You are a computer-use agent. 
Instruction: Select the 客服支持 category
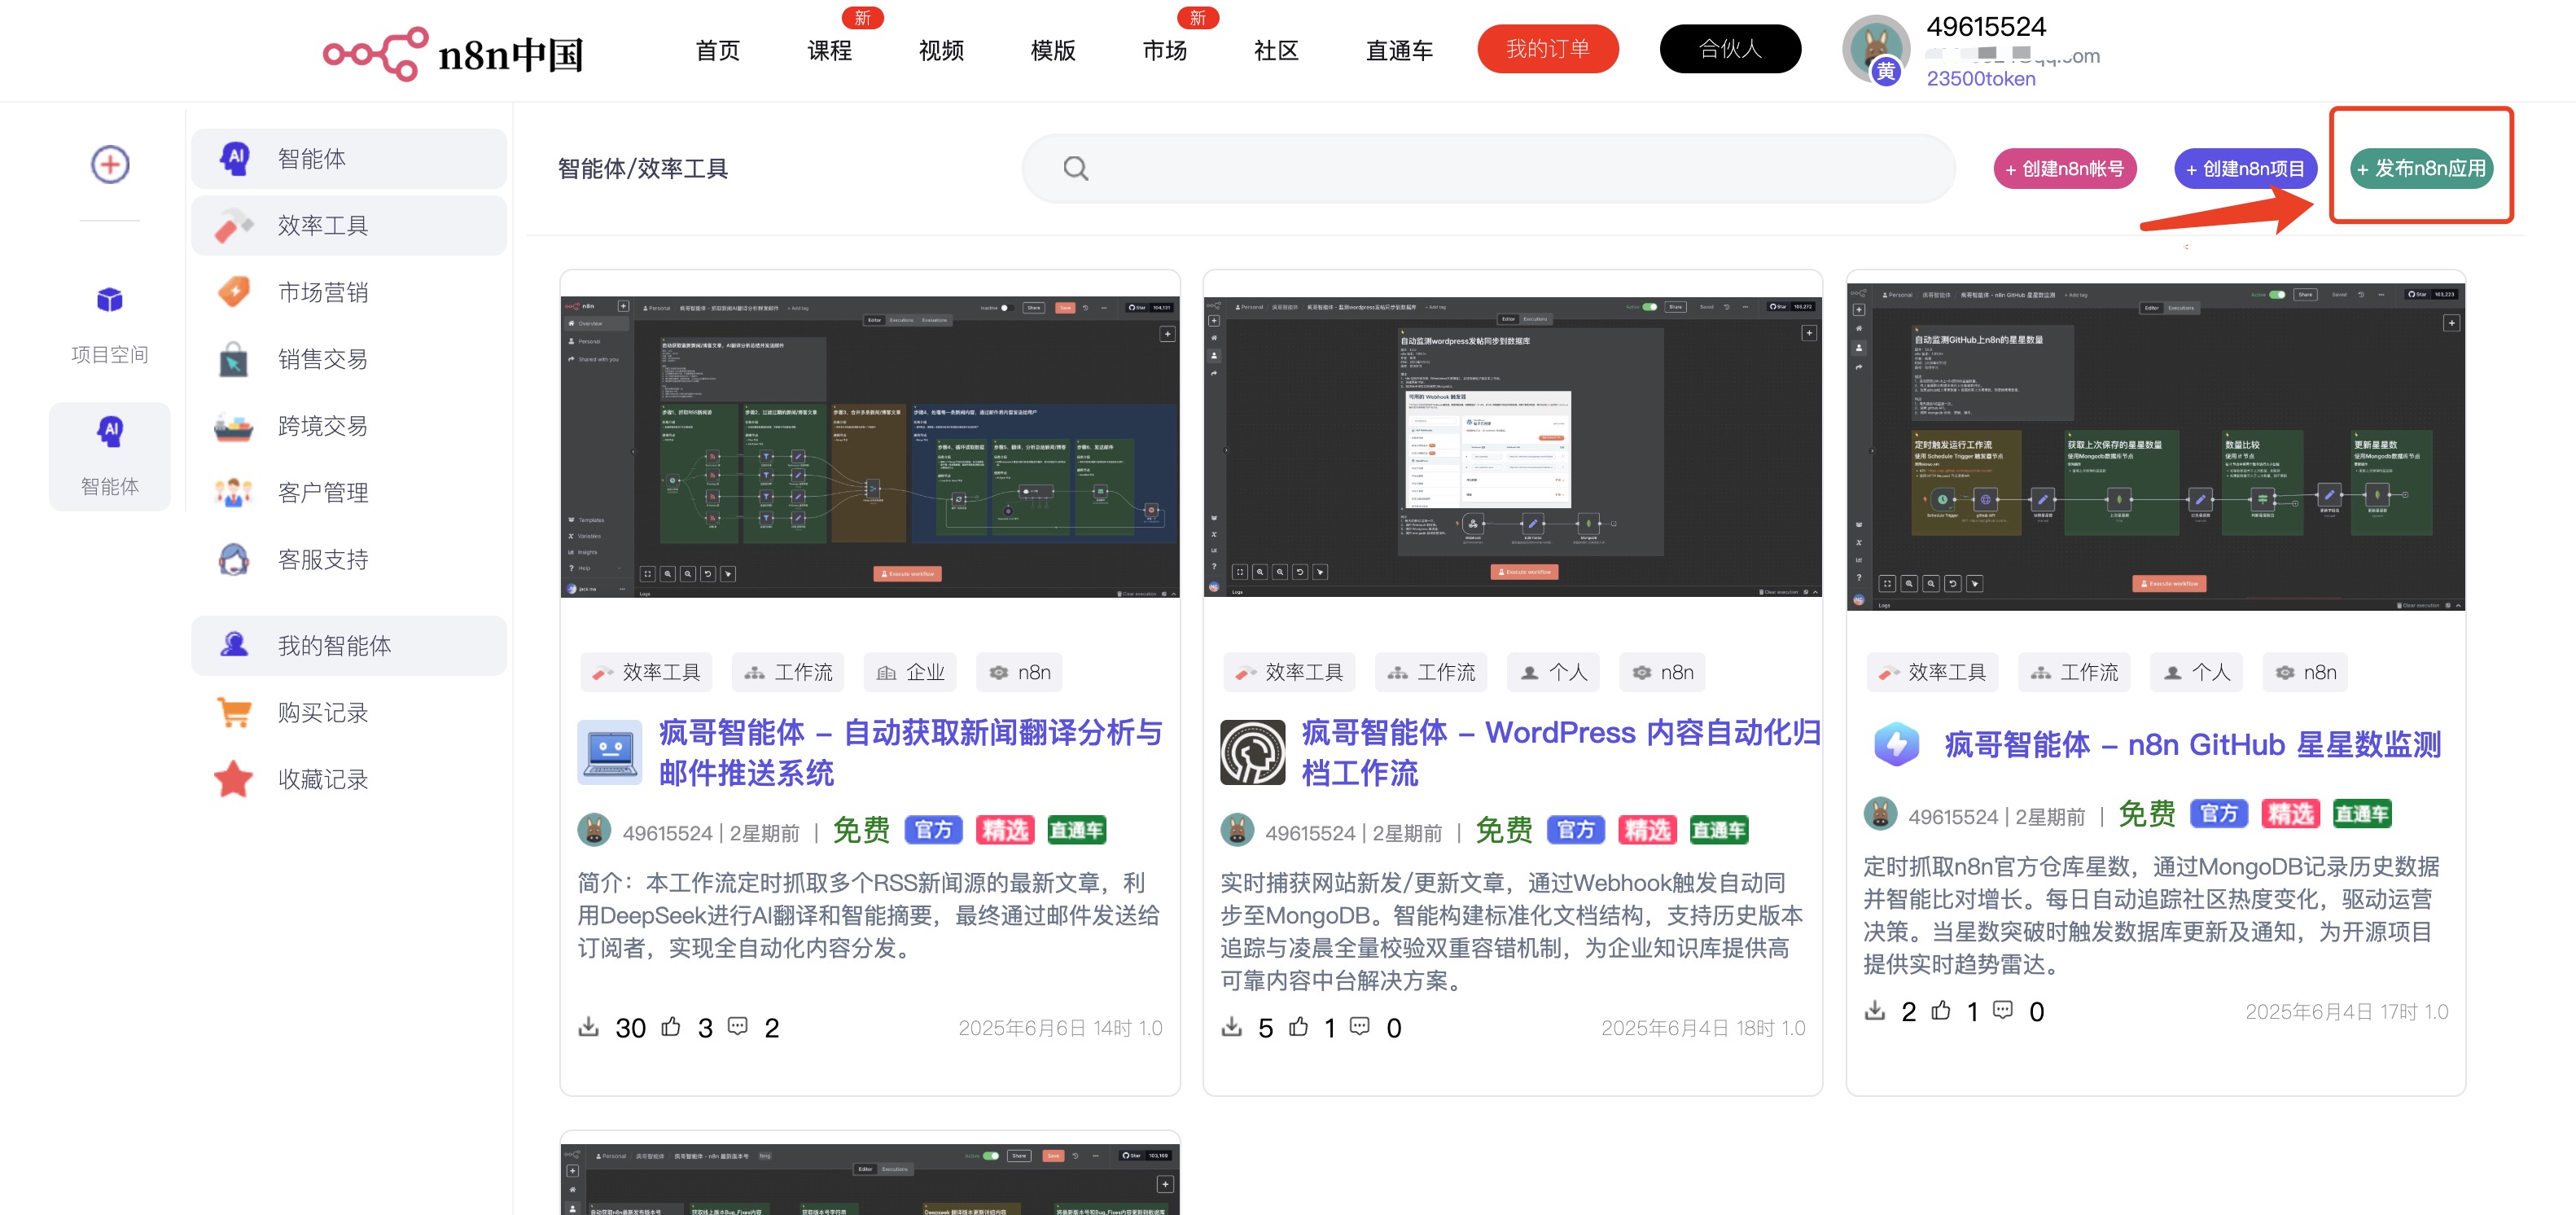point(349,559)
